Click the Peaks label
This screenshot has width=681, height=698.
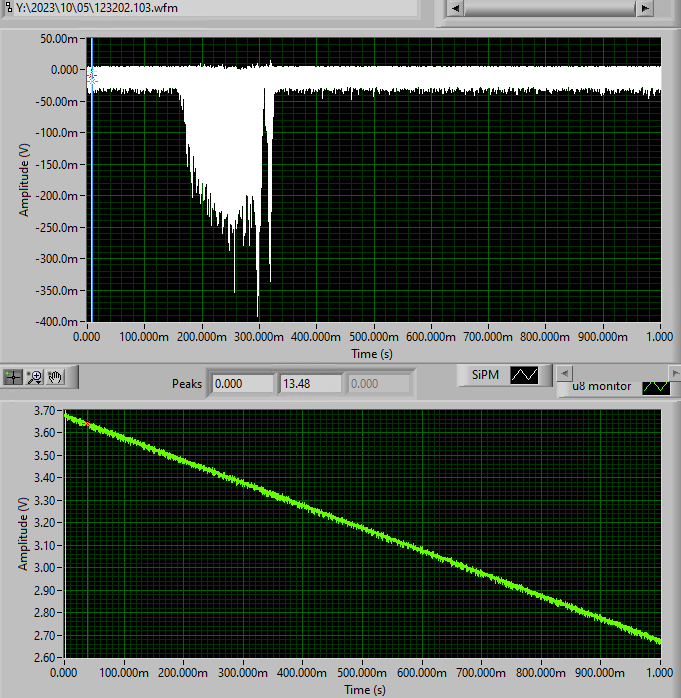(x=187, y=384)
